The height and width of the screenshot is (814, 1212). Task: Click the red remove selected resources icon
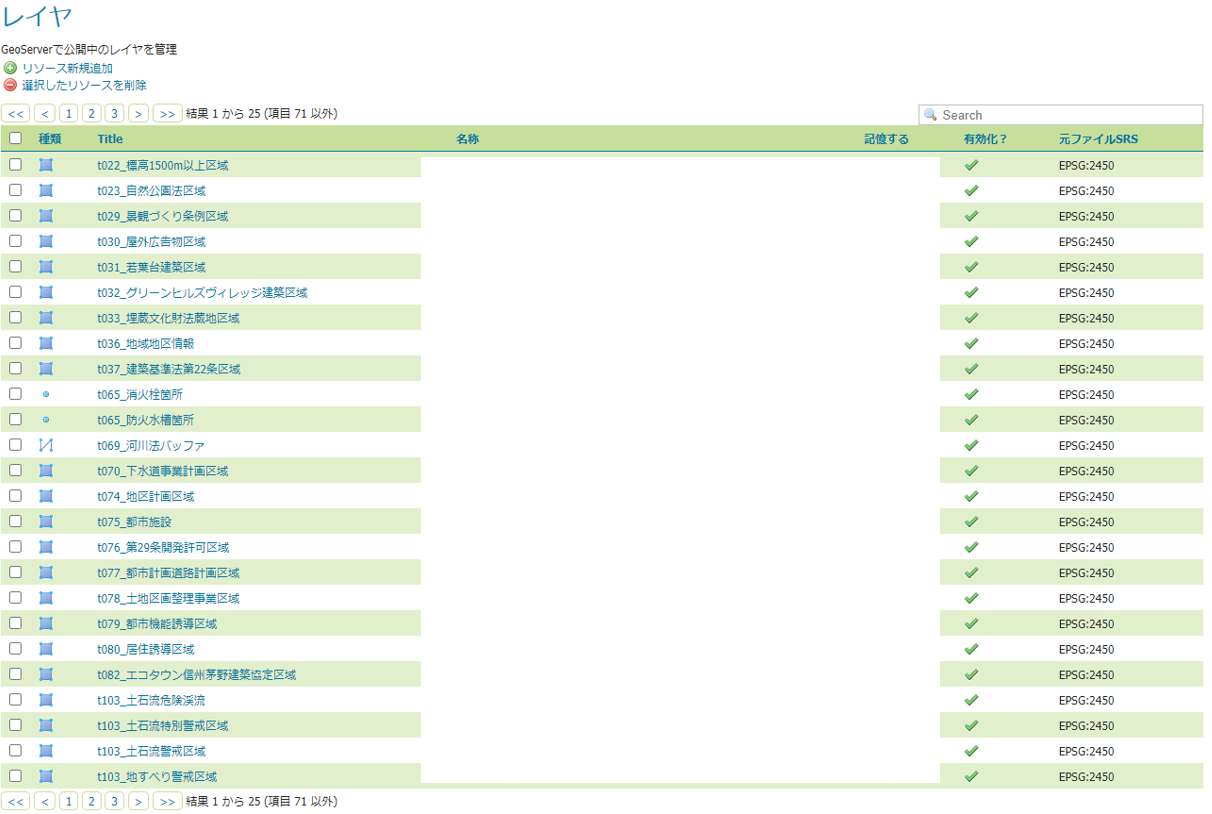coord(10,85)
